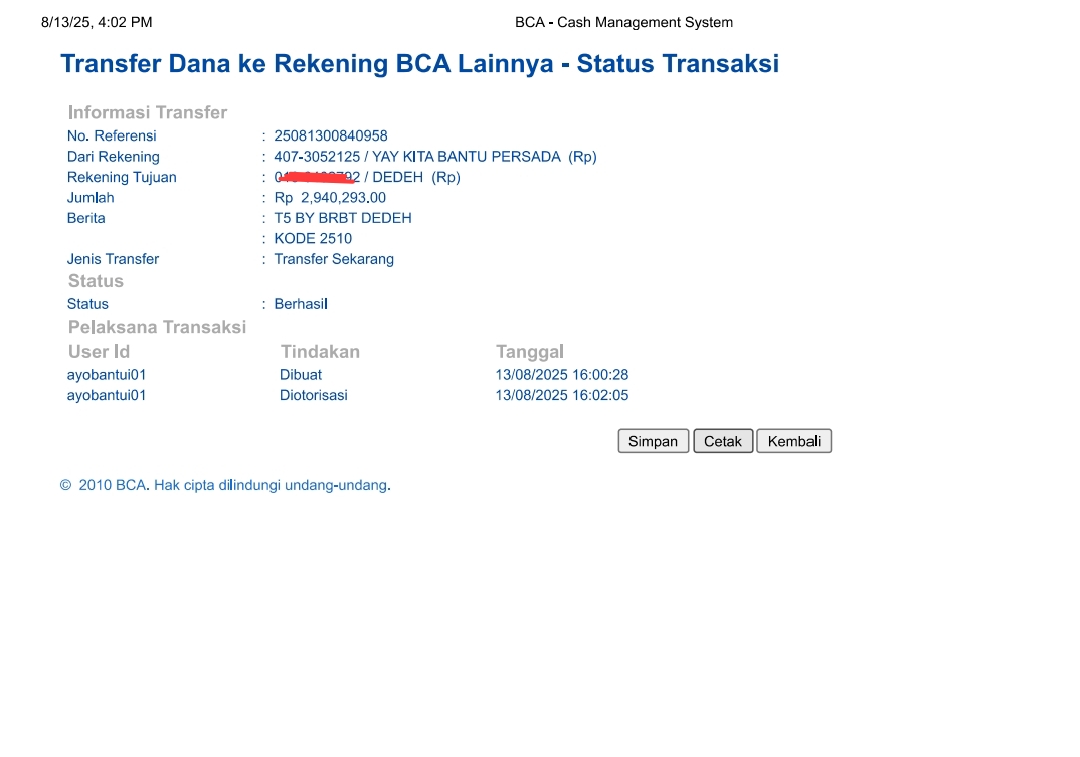
Task: Click the creation timestamp 13/08/2025 16:00:28
Action: [562, 375]
